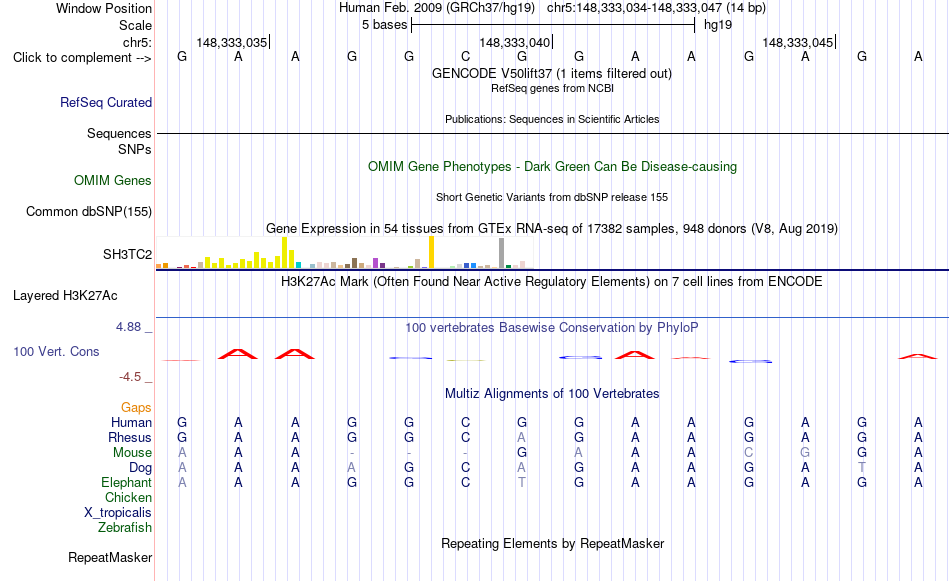Screen dimensions: 950x581
Task: Click the T base in the Dog row
Action: pos(862,468)
